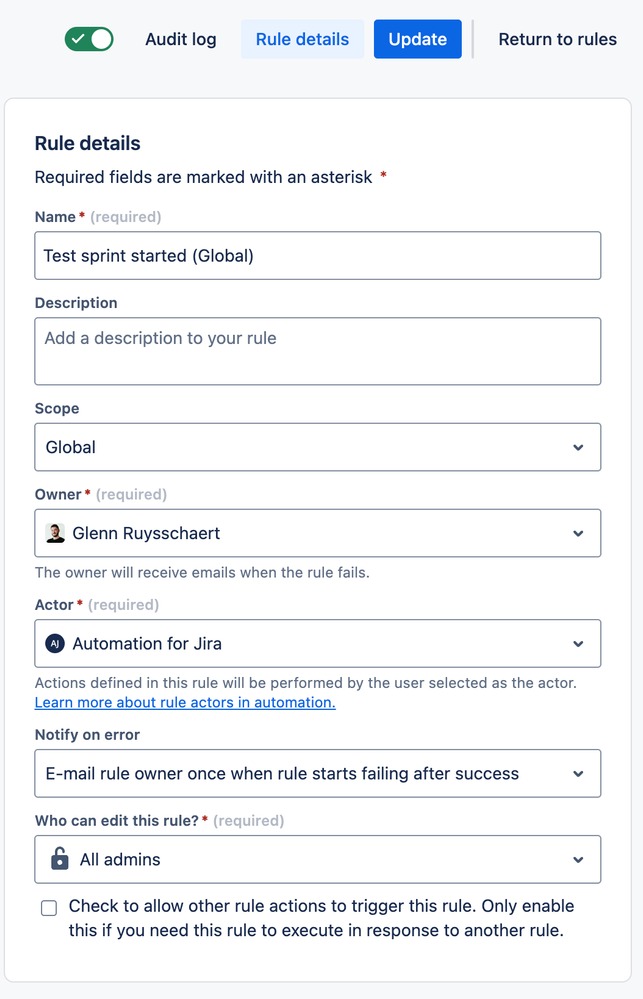Viewport: 643px width, 999px height.
Task: Switch to the Rule details tab
Action: [x=302, y=40]
